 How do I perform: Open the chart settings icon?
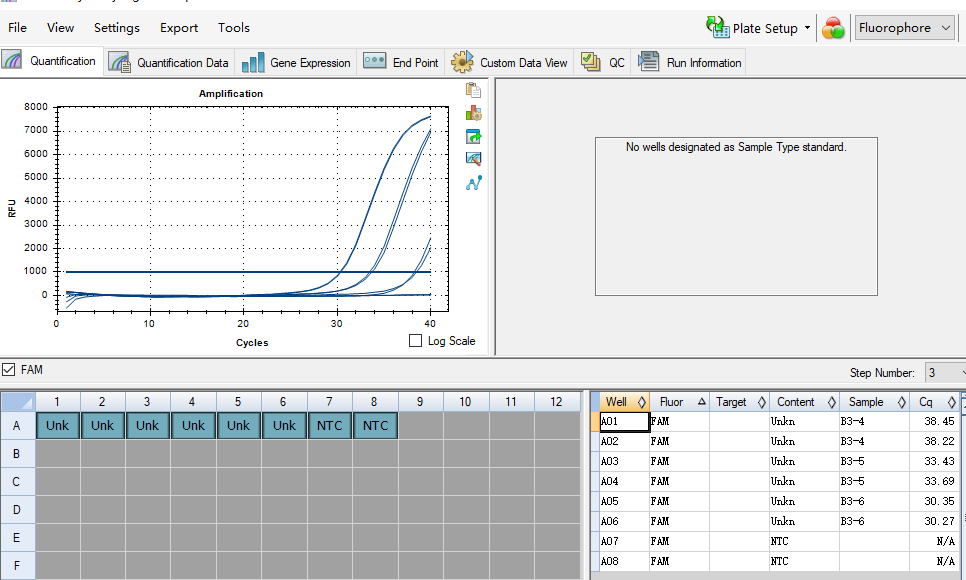click(x=473, y=113)
